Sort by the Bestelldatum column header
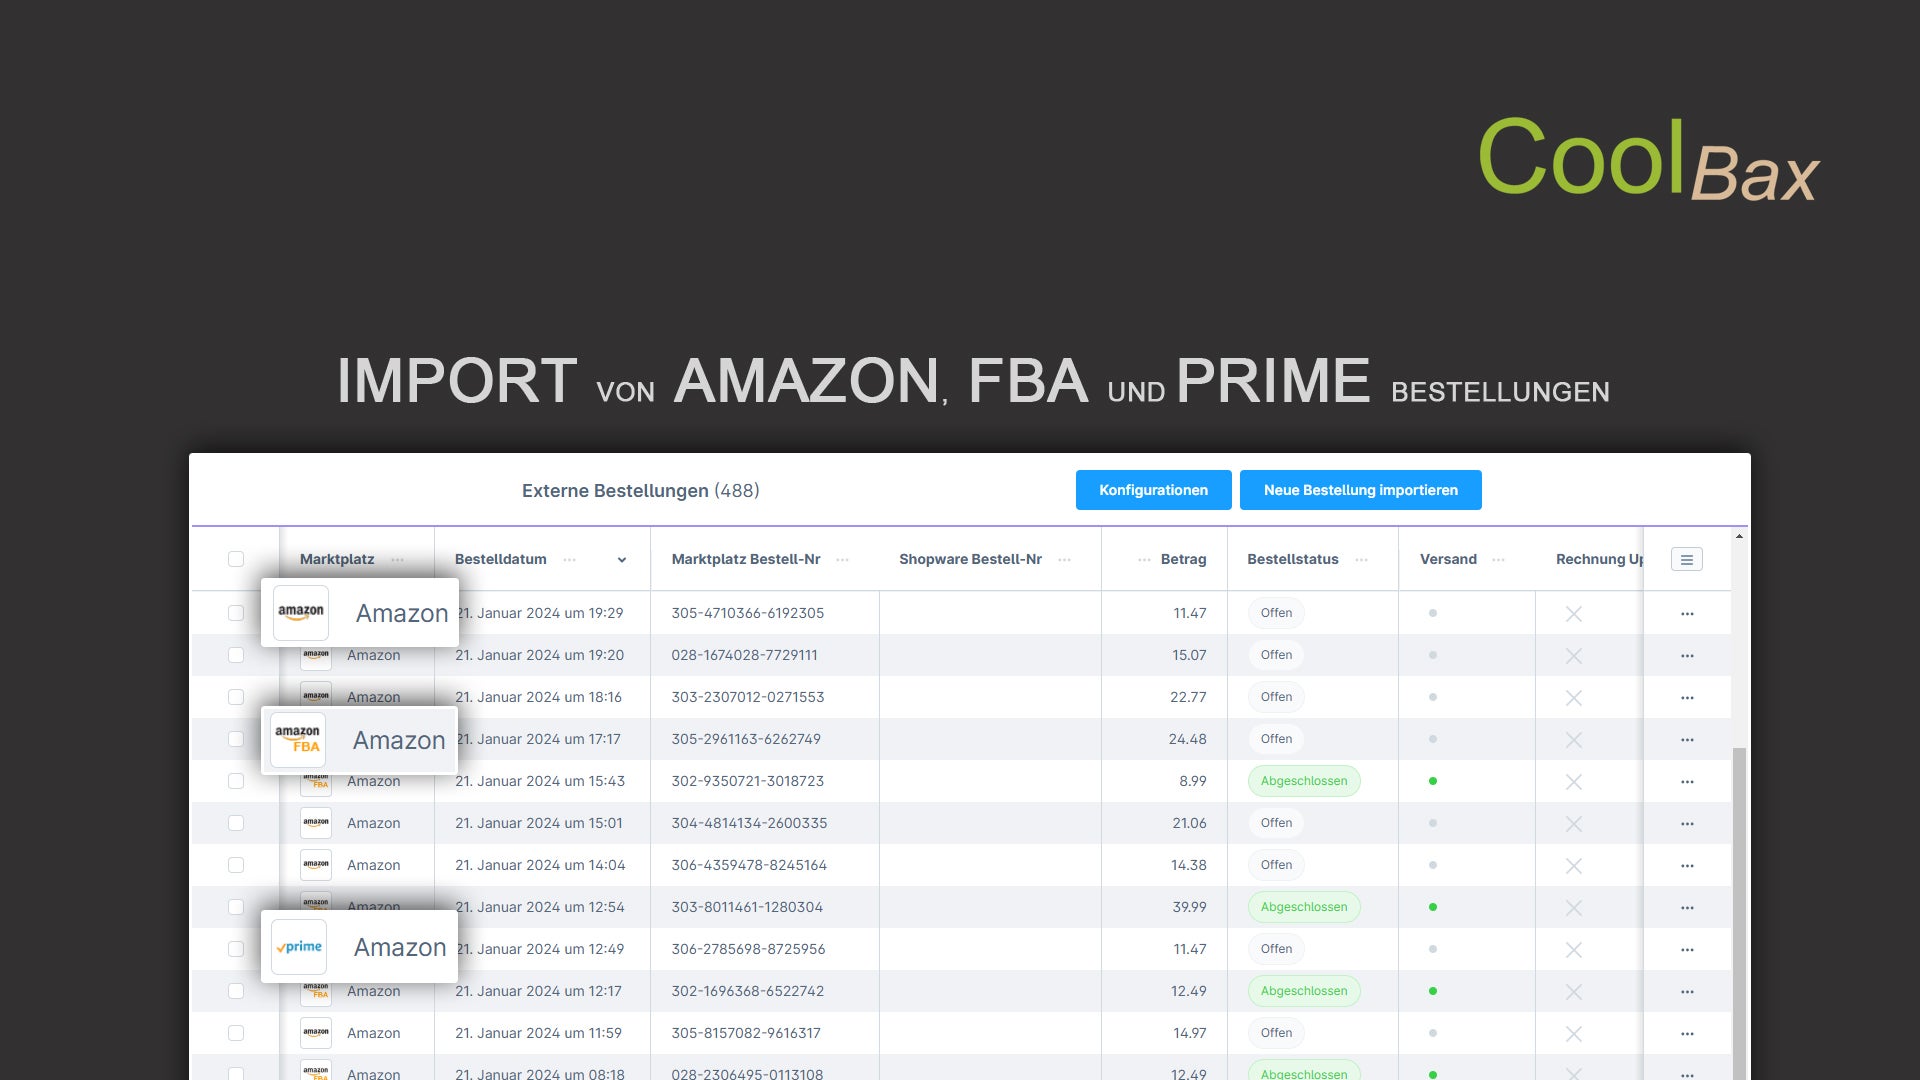Viewport: 1920px width, 1080px height. [501, 559]
